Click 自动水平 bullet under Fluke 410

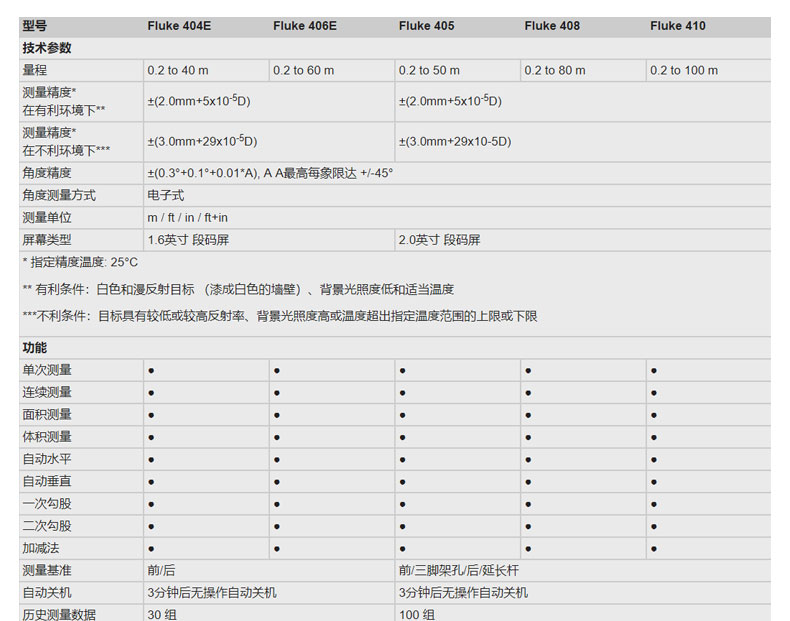pyautogui.click(x=654, y=460)
